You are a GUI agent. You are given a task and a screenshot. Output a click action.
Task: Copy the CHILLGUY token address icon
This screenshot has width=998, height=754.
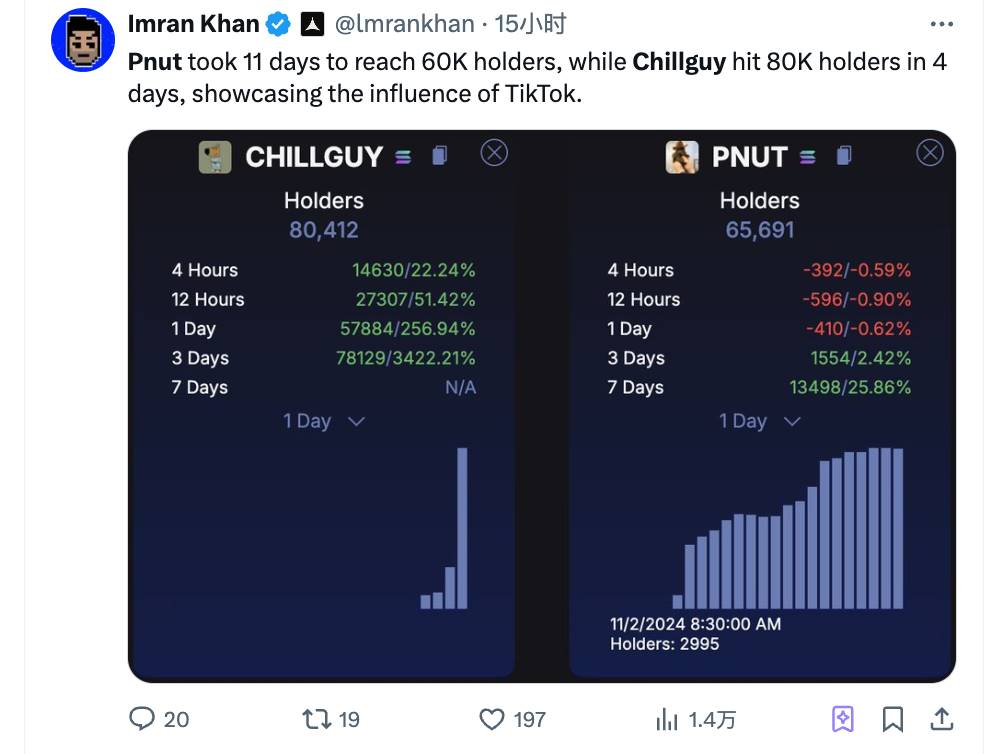[439, 156]
